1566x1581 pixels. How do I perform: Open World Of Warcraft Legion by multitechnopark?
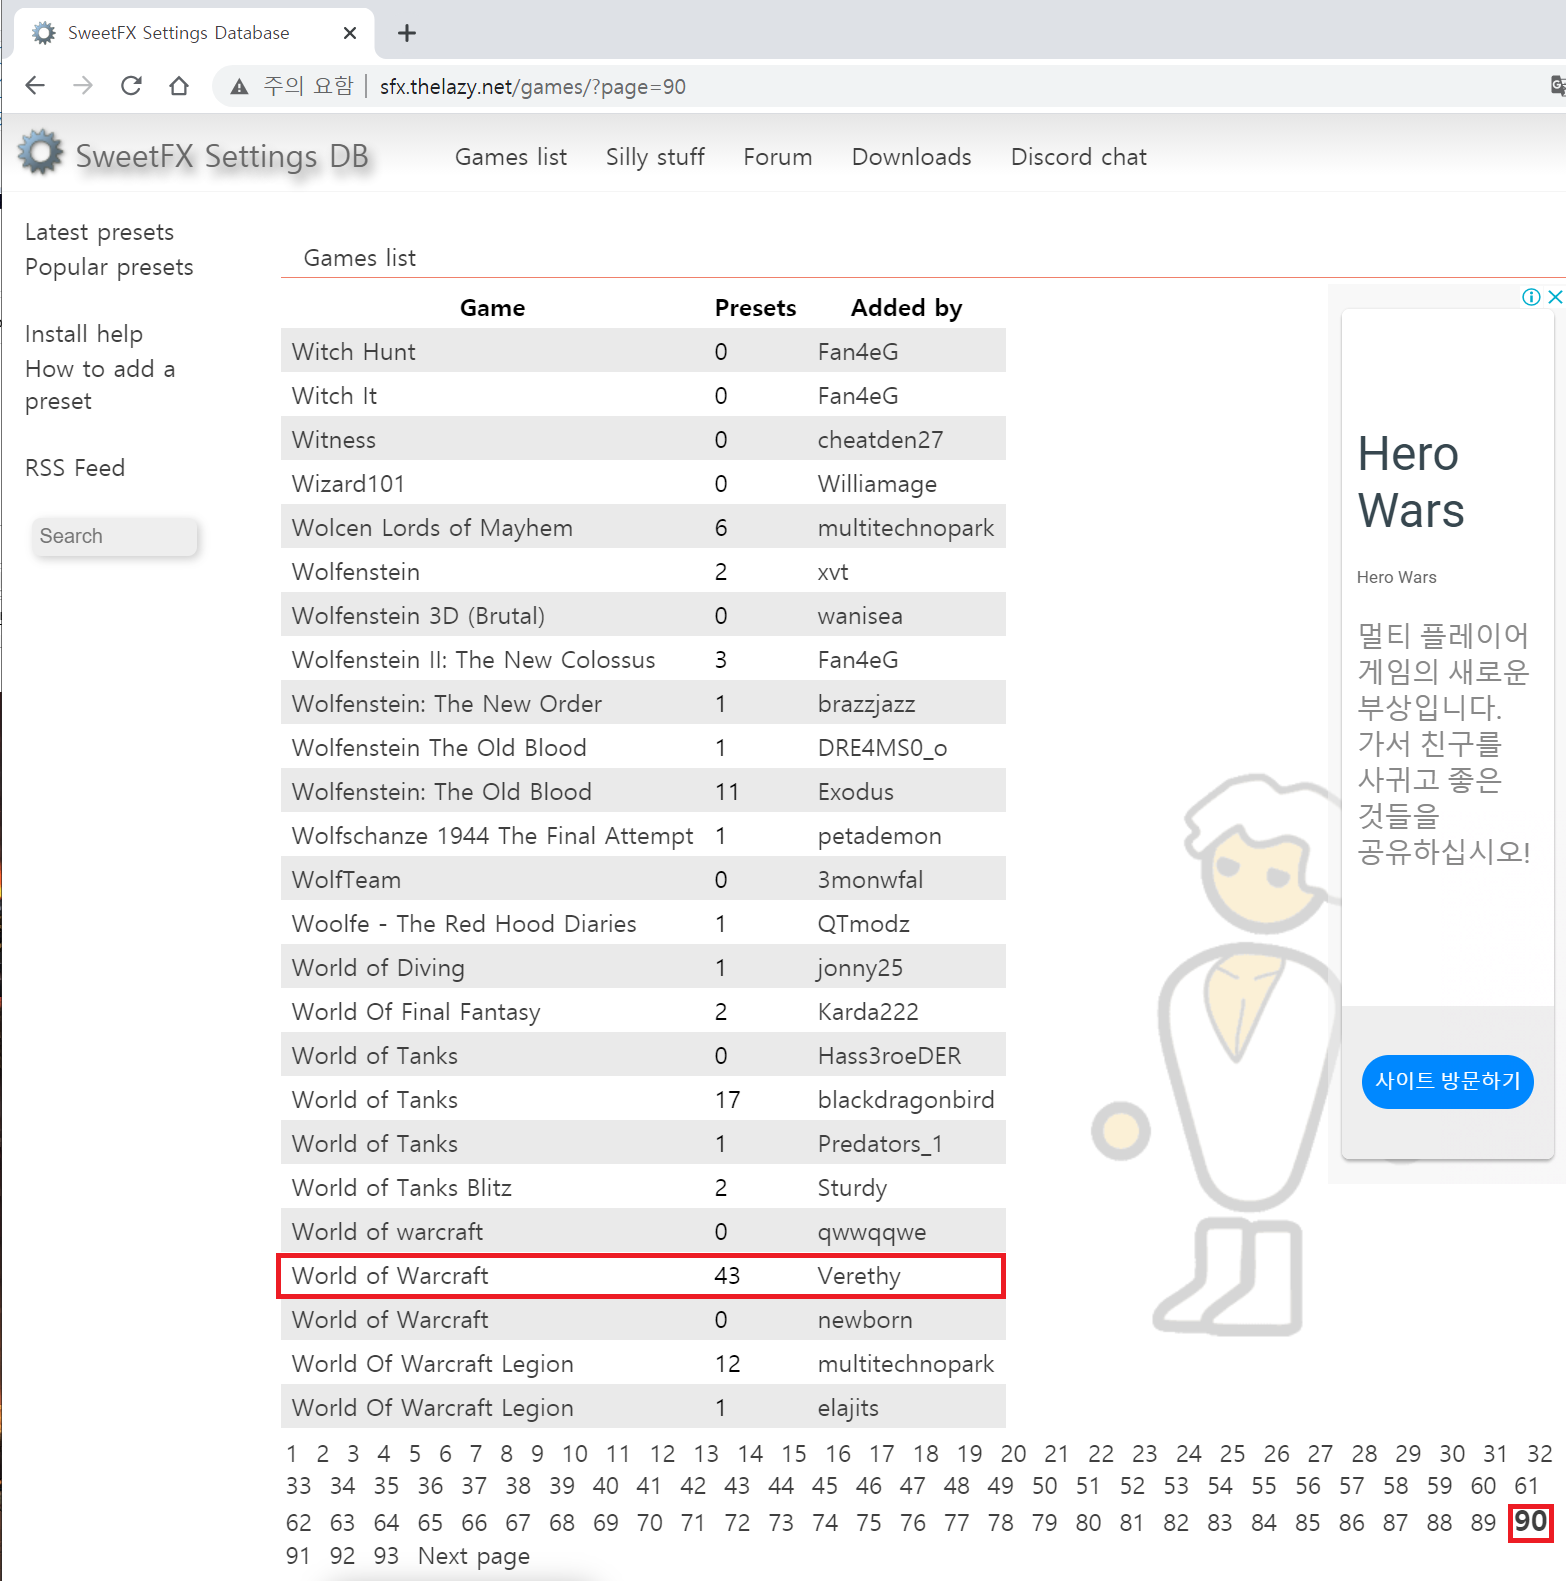point(433,1364)
